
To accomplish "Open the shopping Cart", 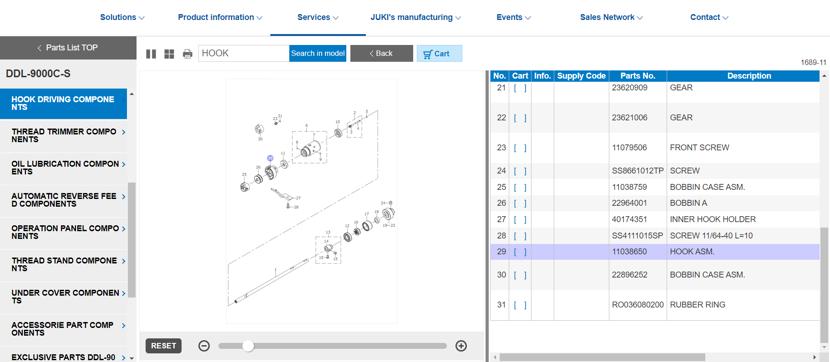I will pyautogui.click(x=439, y=53).
